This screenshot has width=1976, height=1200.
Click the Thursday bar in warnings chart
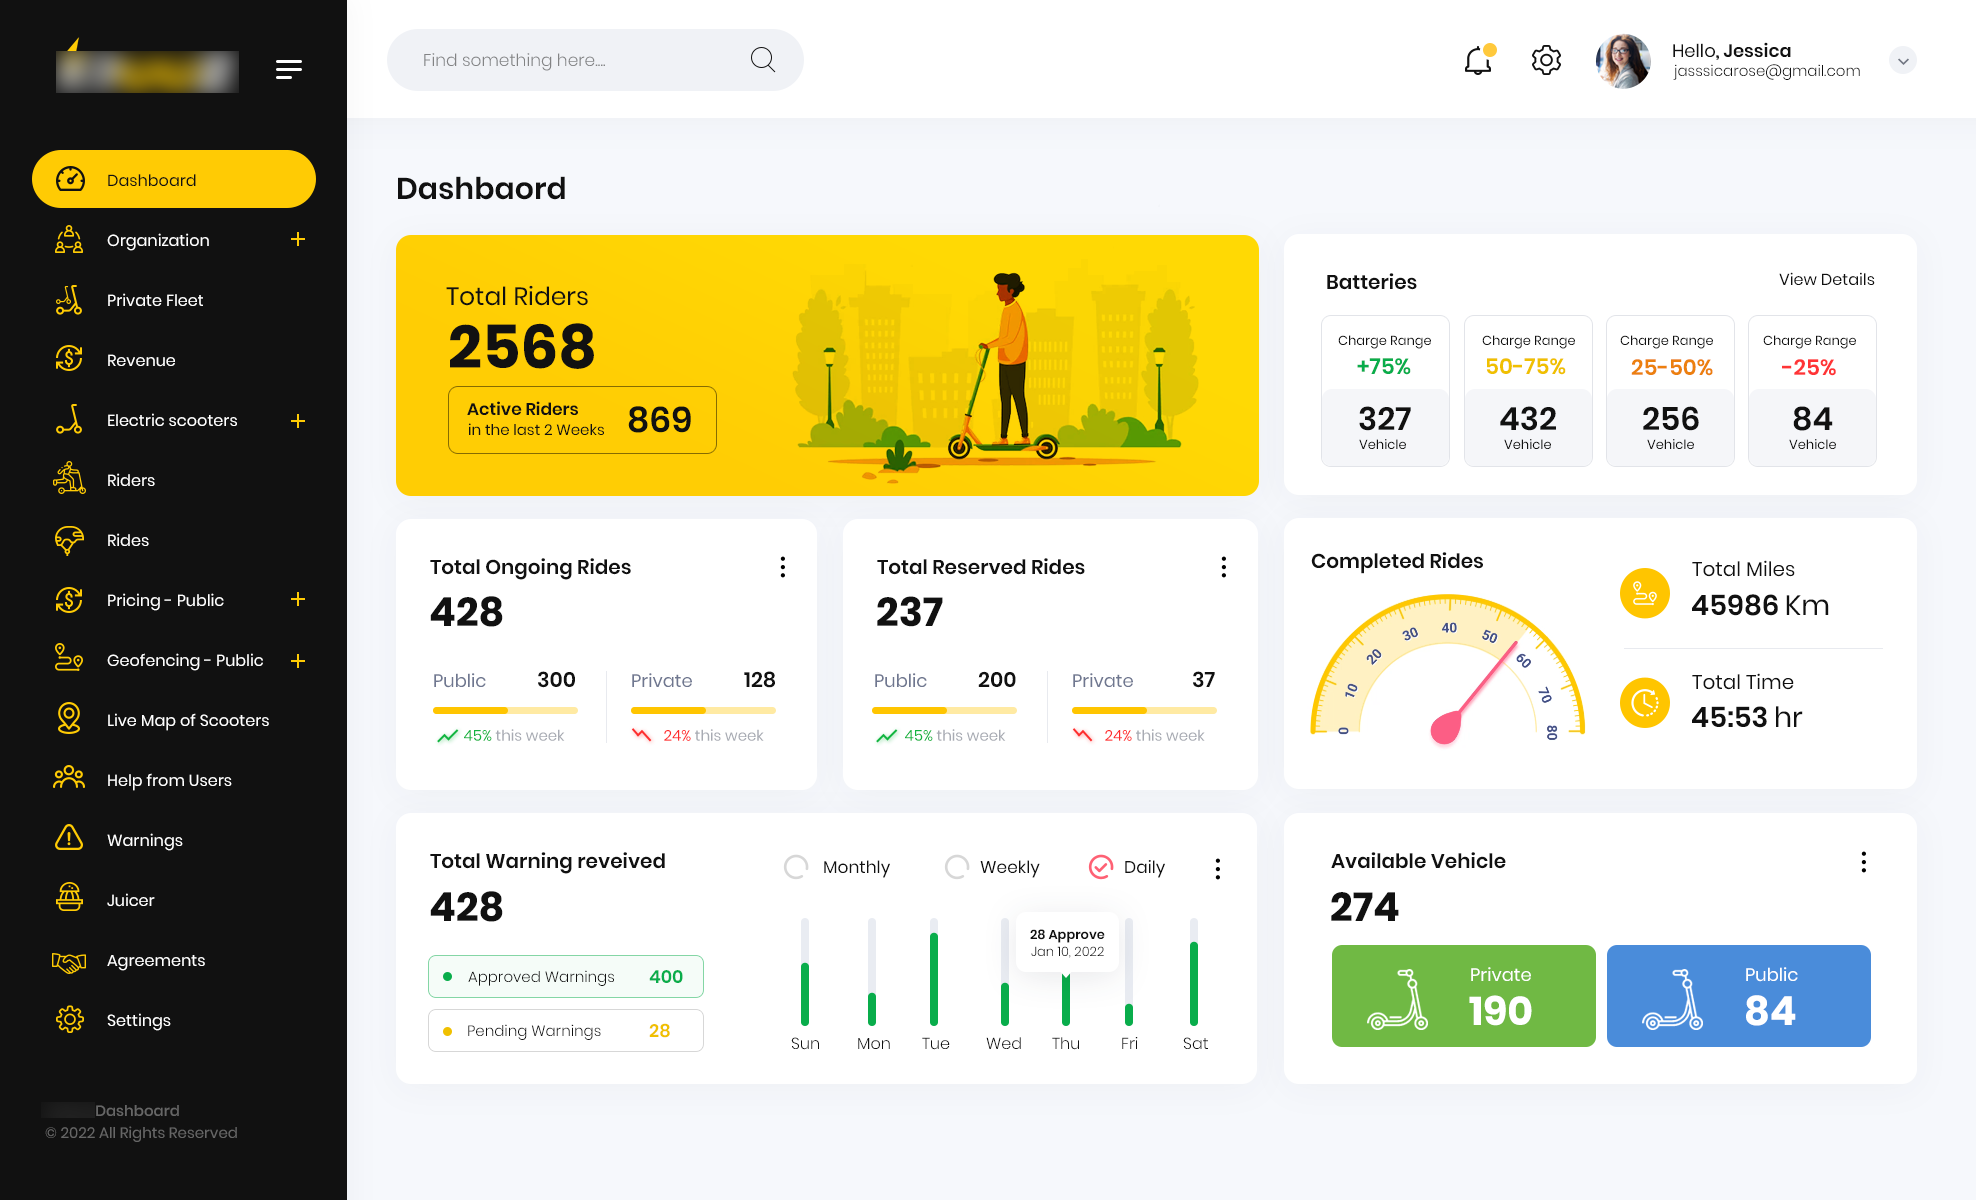[x=1066, y=998]
